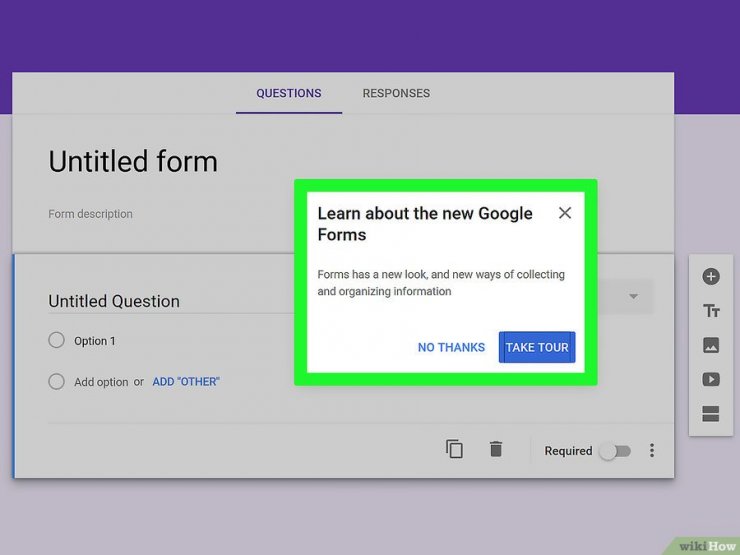Viewport: 740px width, 555px height.
Task: Expand the question type dropdown arrow
Action: coord(633,296)
